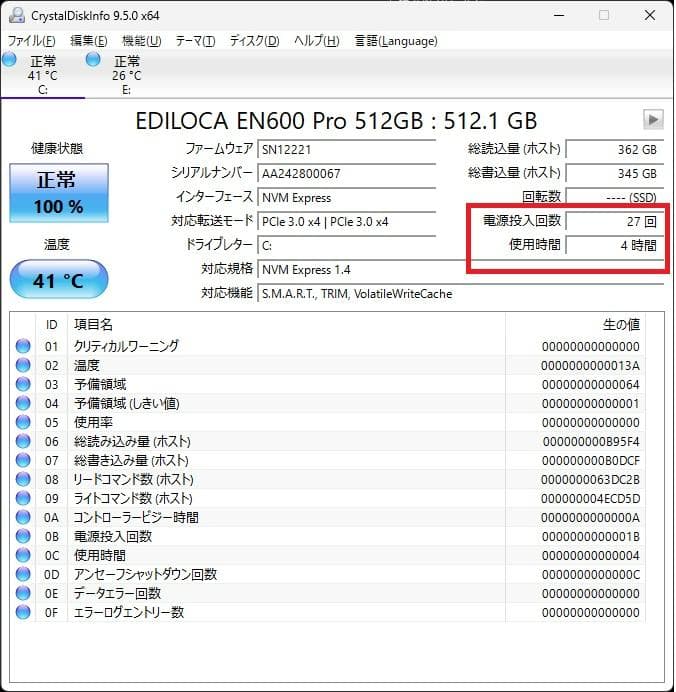
Task: Click the status circle for ID 01 クリティカルワーニング
Action: pyautogui.click(x=23, y=346)
